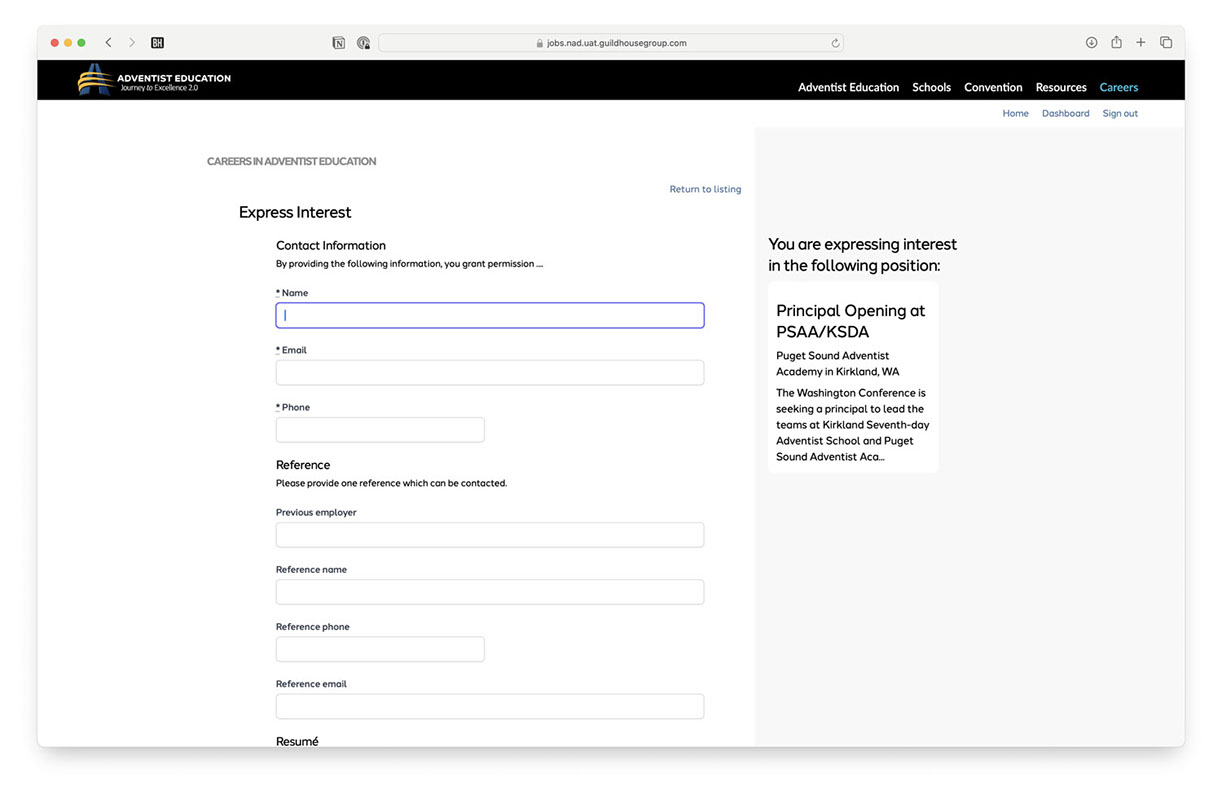Open the Safari downloads icon
The height and width of the screenshot is (796, 1222).
(1091, 43)
